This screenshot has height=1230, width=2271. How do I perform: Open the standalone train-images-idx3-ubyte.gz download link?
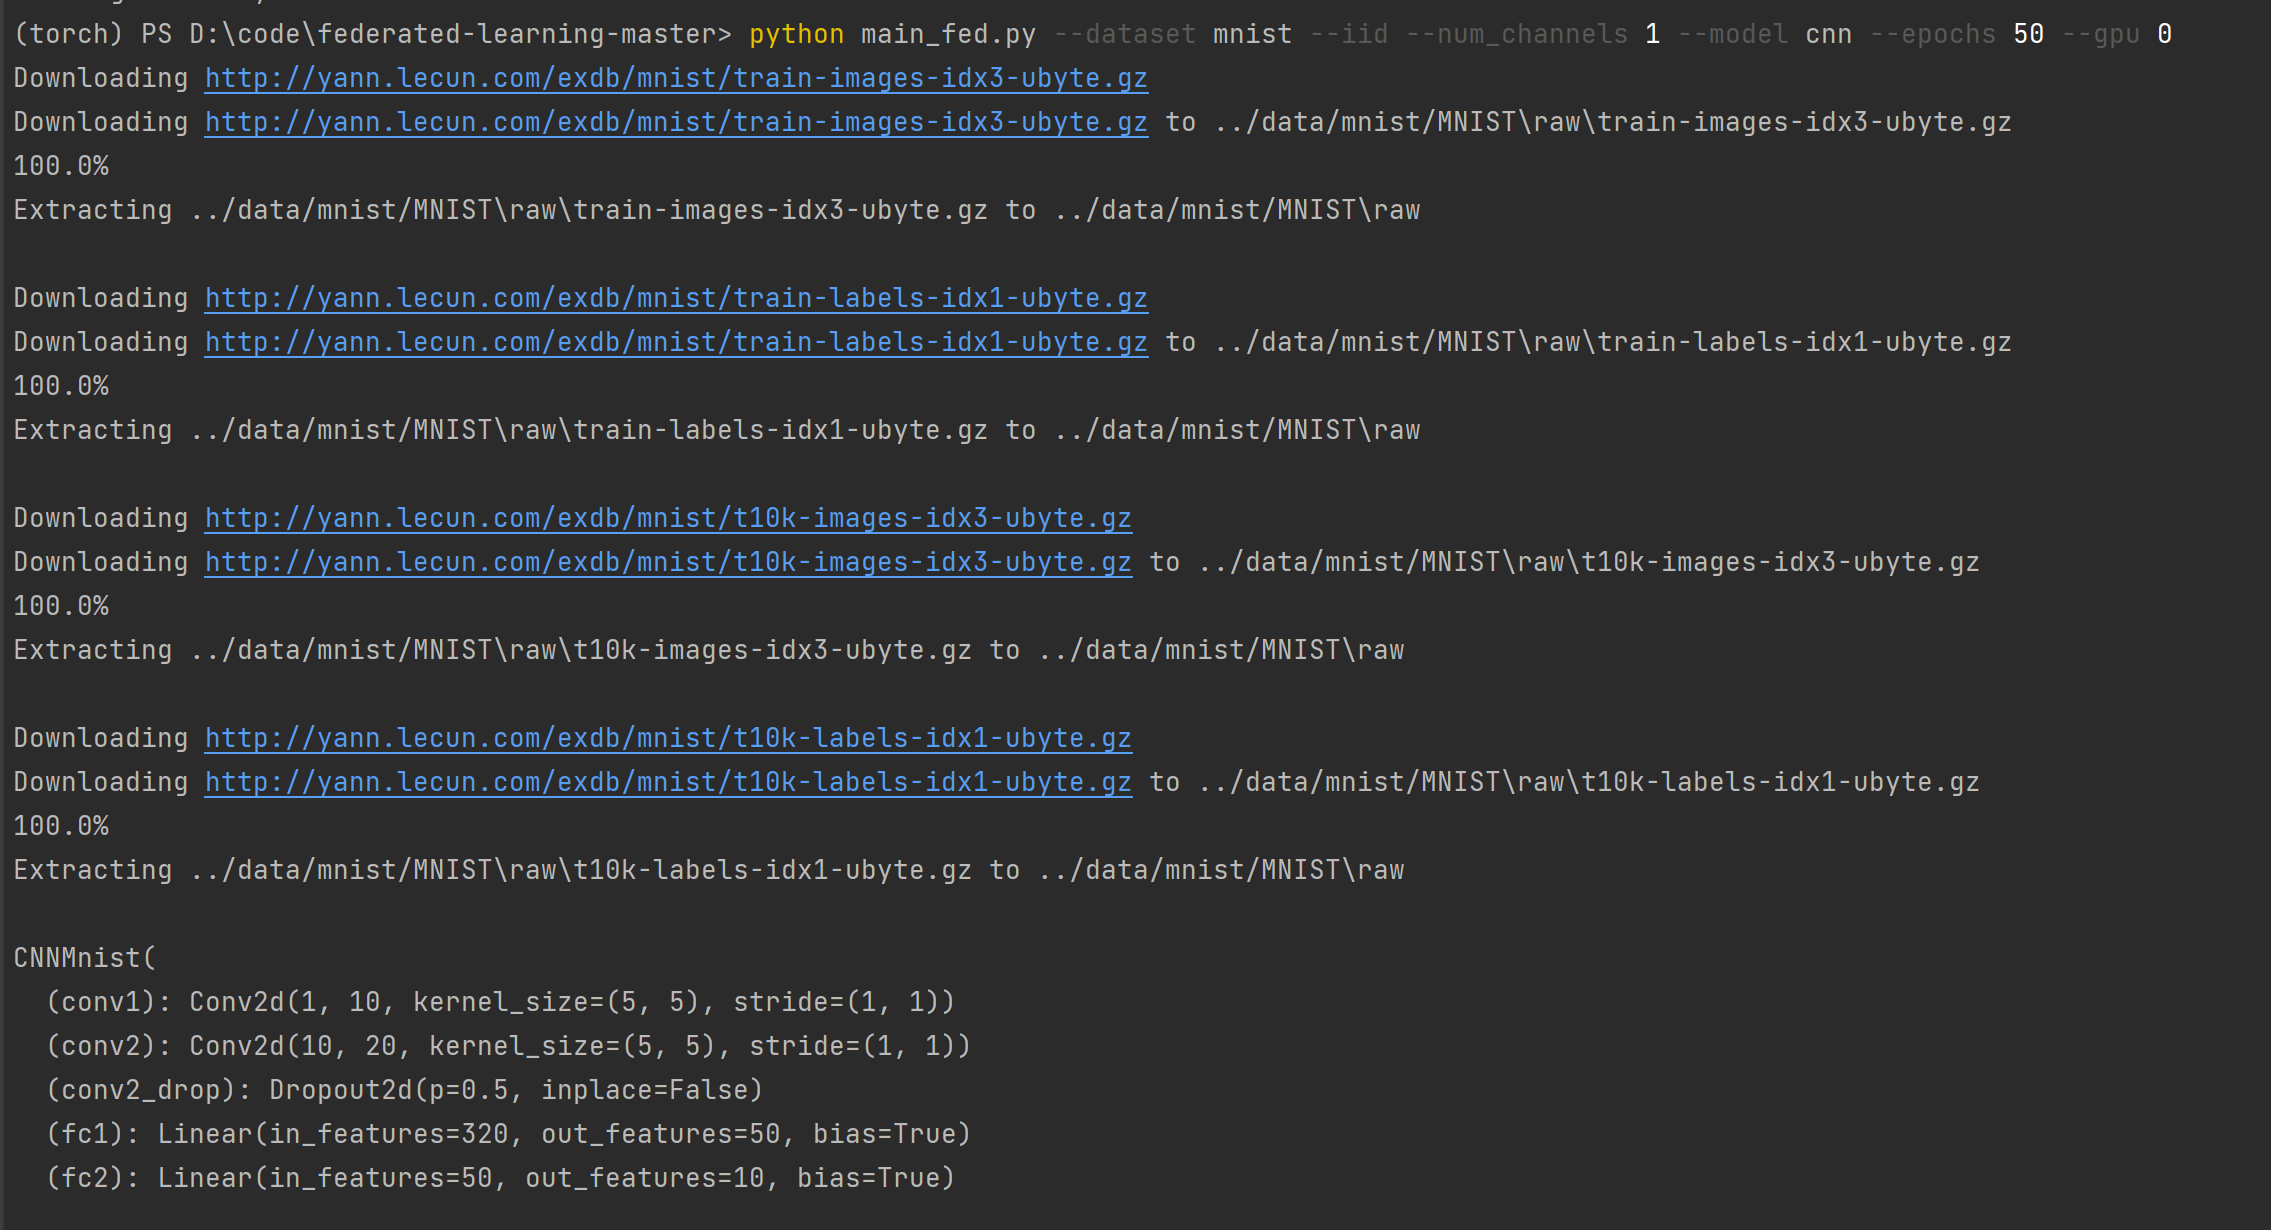click(x=676, y=78)
